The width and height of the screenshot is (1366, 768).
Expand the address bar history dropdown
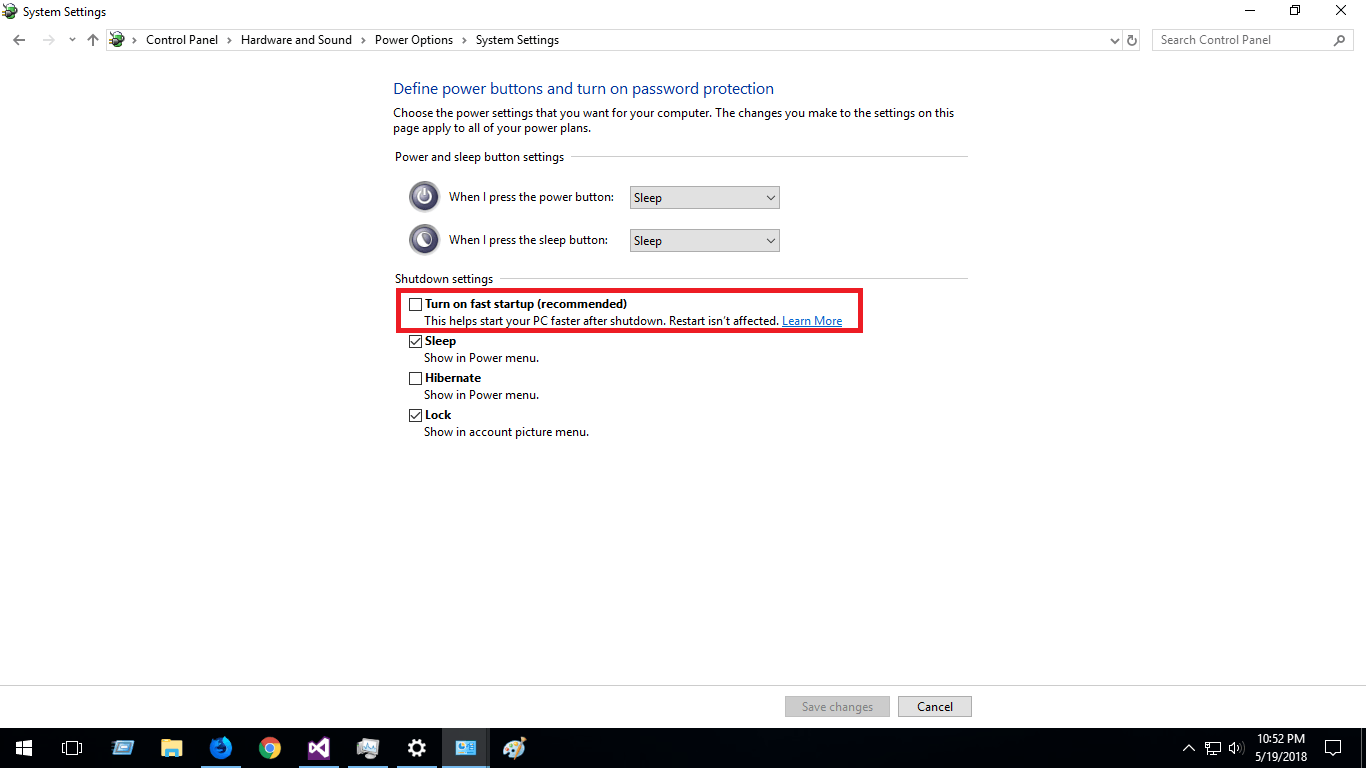coord(1115,41)
